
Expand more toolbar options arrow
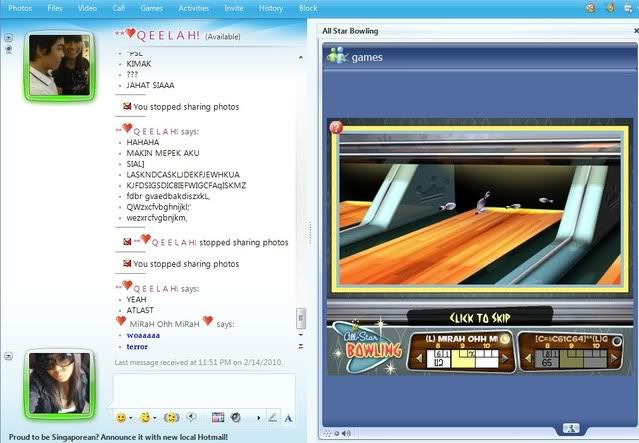[x=259, y=418]
